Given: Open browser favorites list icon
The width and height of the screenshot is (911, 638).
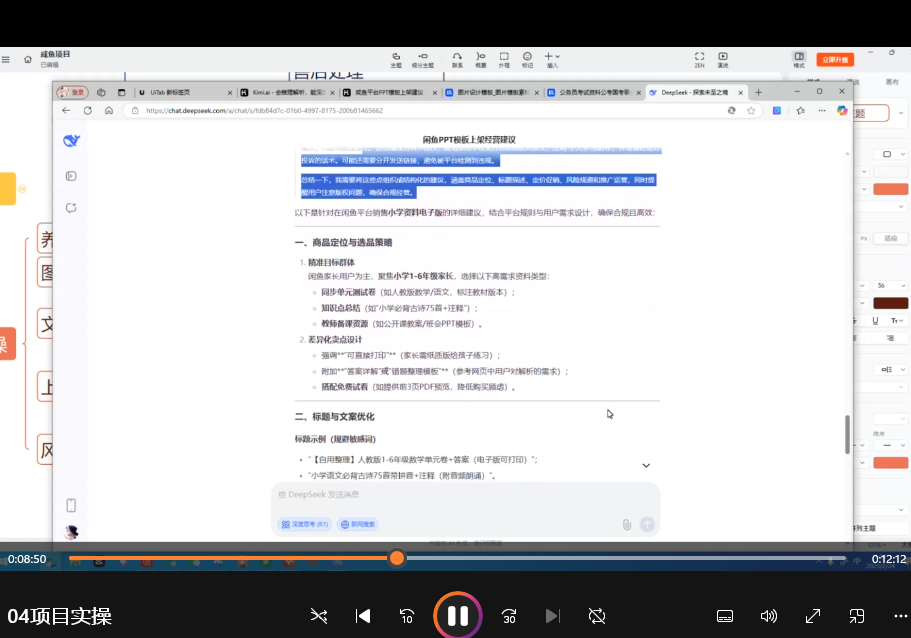Looking at the screenshot, I should point(801,110).
